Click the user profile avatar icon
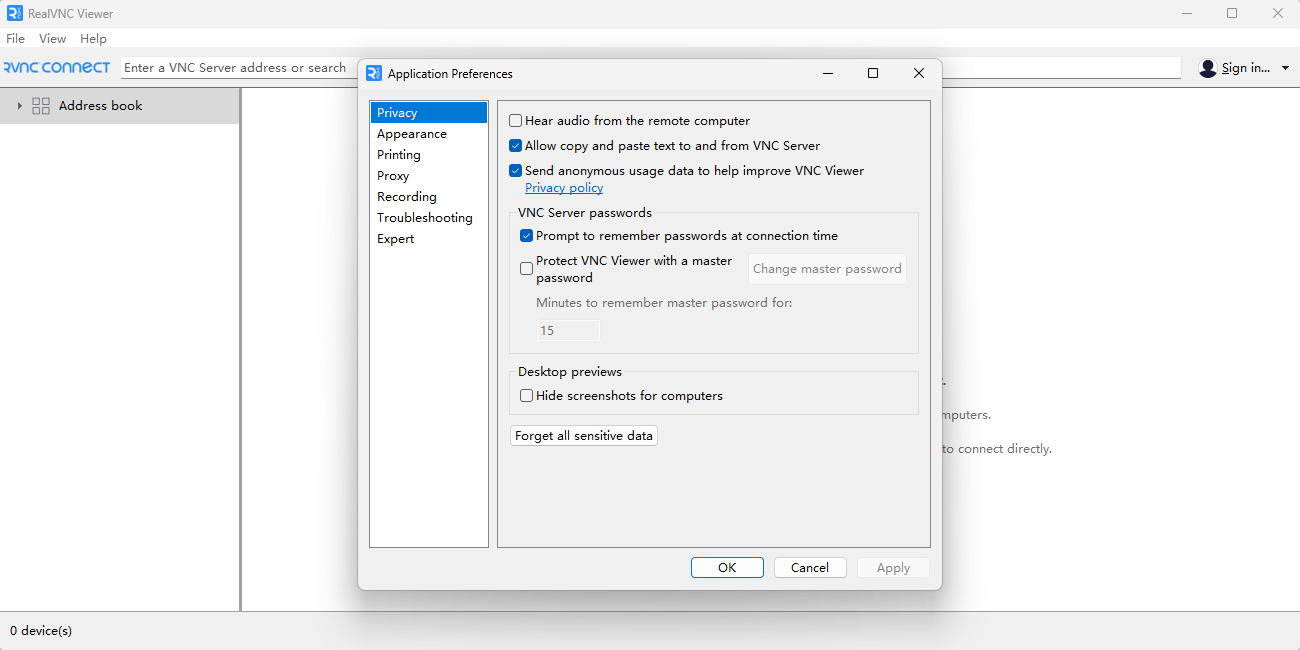 pyautogui.click(x=1208, y=68)
